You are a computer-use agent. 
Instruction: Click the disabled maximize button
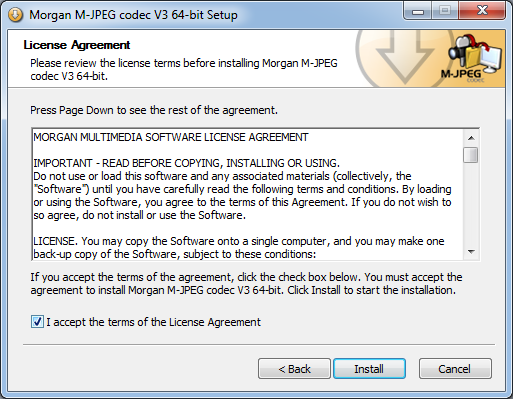[x=445, y=12]
